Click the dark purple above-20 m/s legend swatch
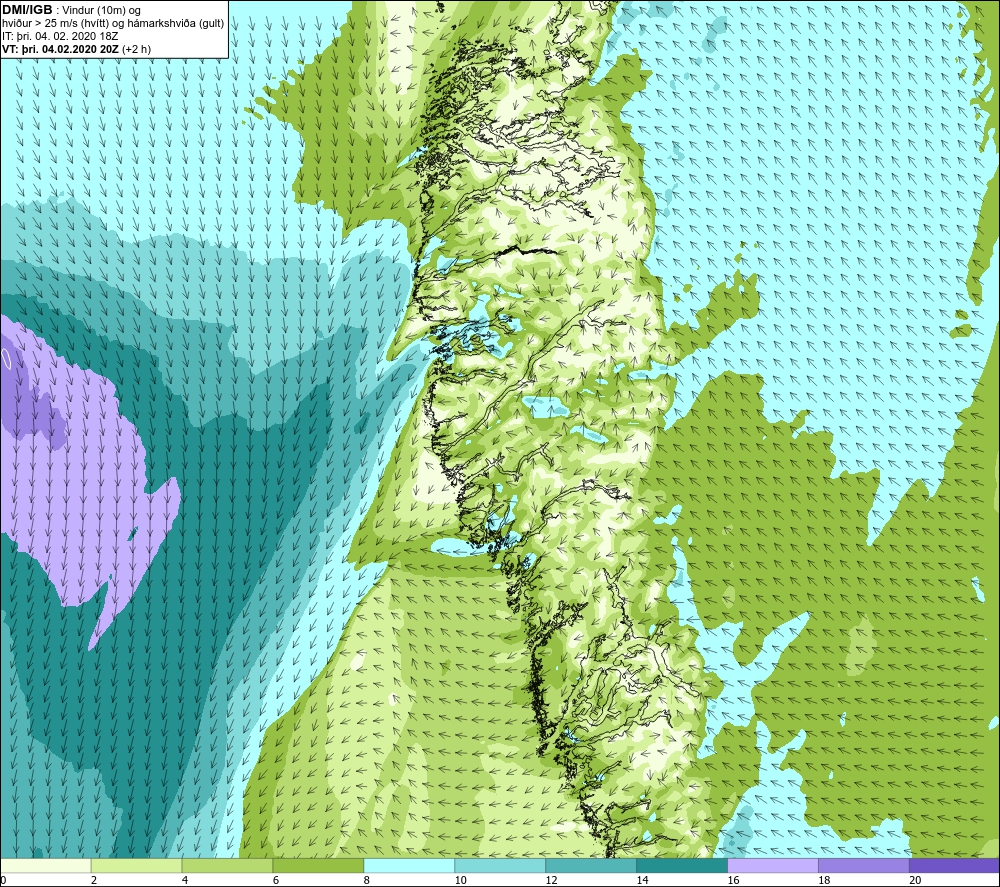The width and height of the screenshot is (1000, 887). point(954,865)
